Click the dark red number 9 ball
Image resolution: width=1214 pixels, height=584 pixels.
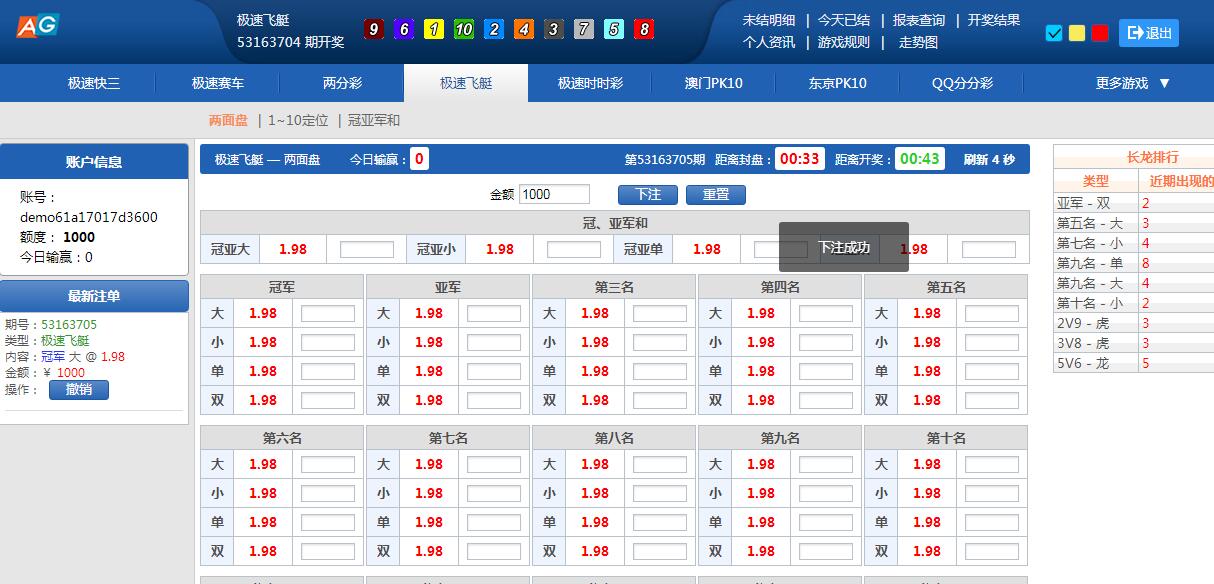(373, 29)
